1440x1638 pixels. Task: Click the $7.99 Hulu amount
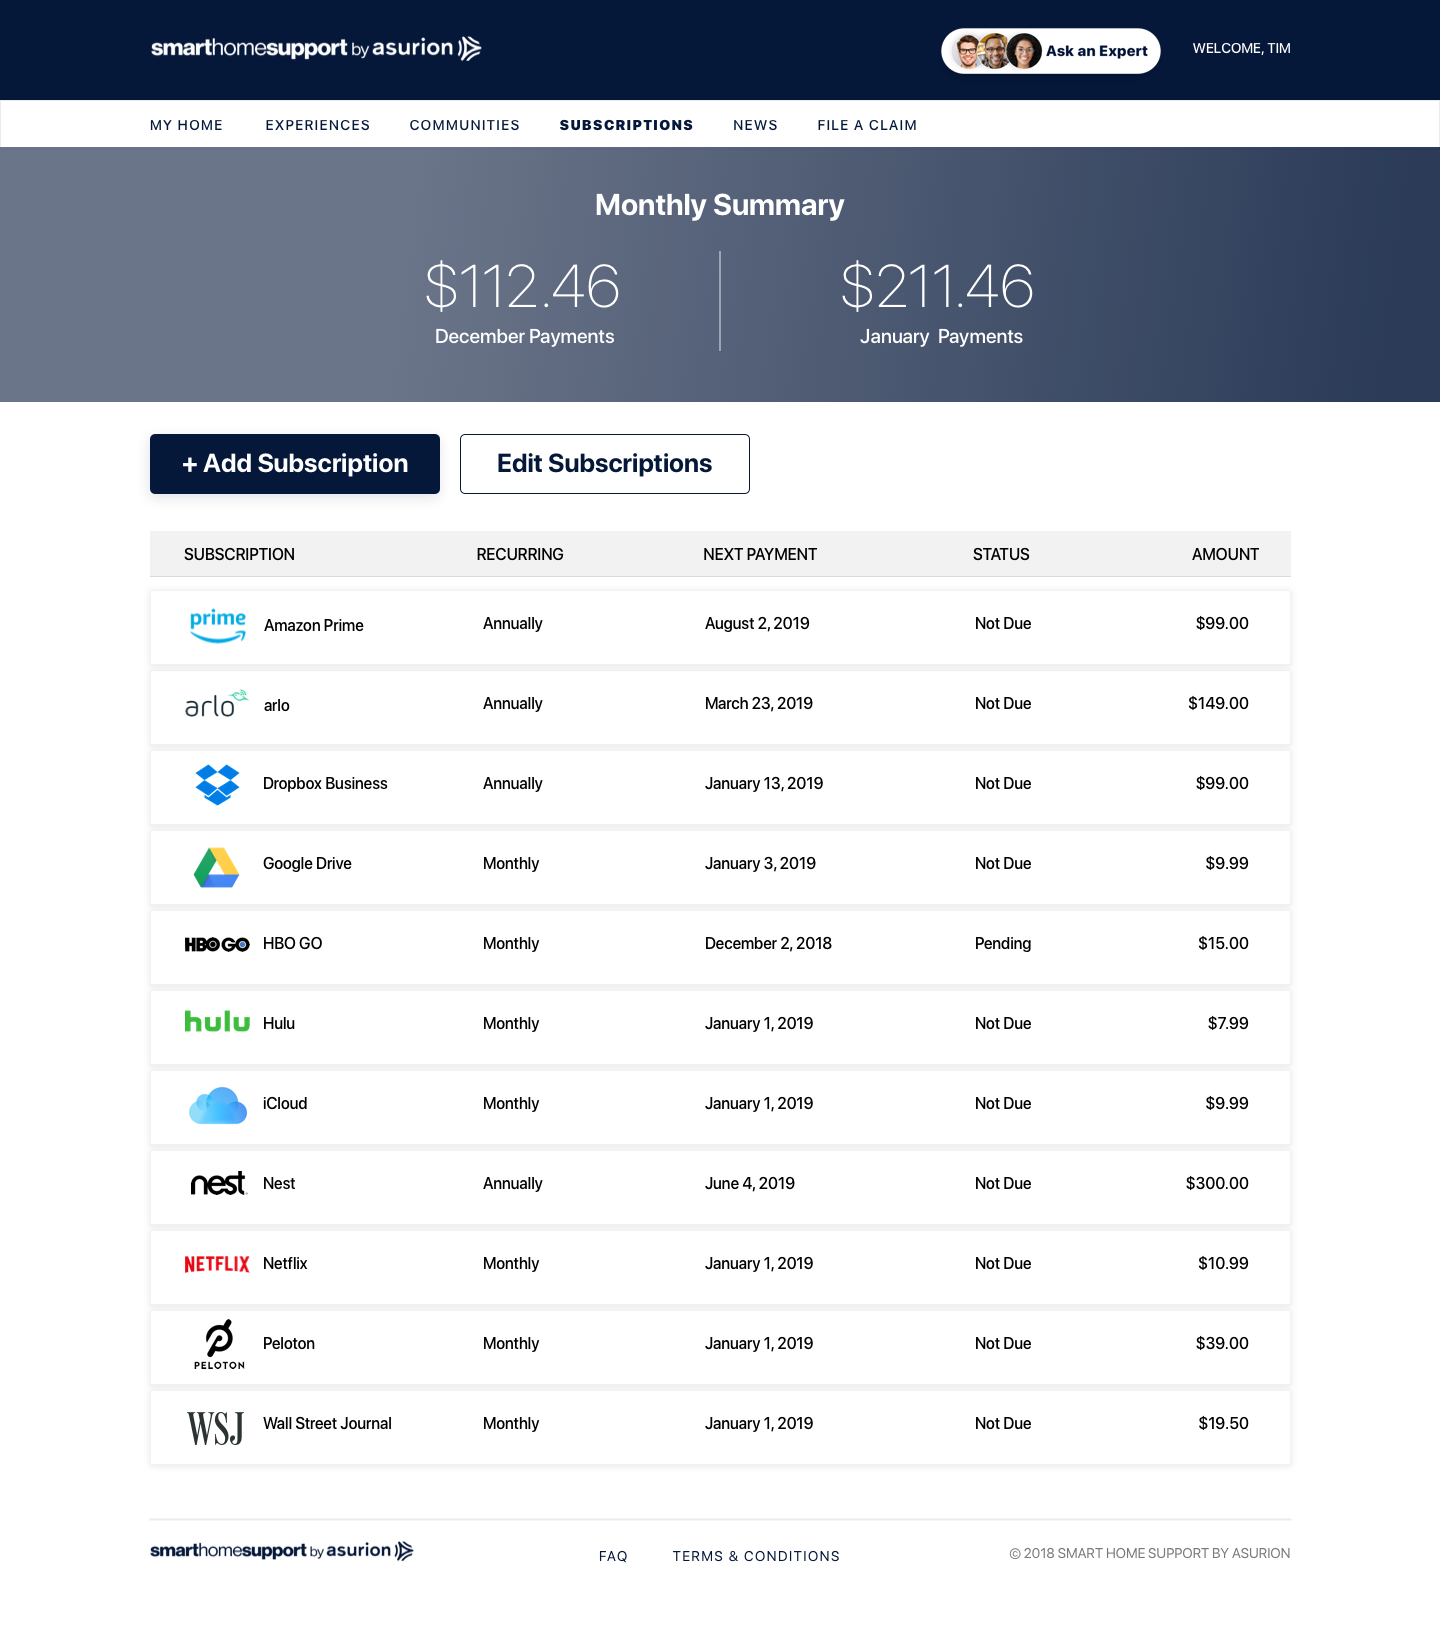pyautogui.click(x=1228, y=1023)
